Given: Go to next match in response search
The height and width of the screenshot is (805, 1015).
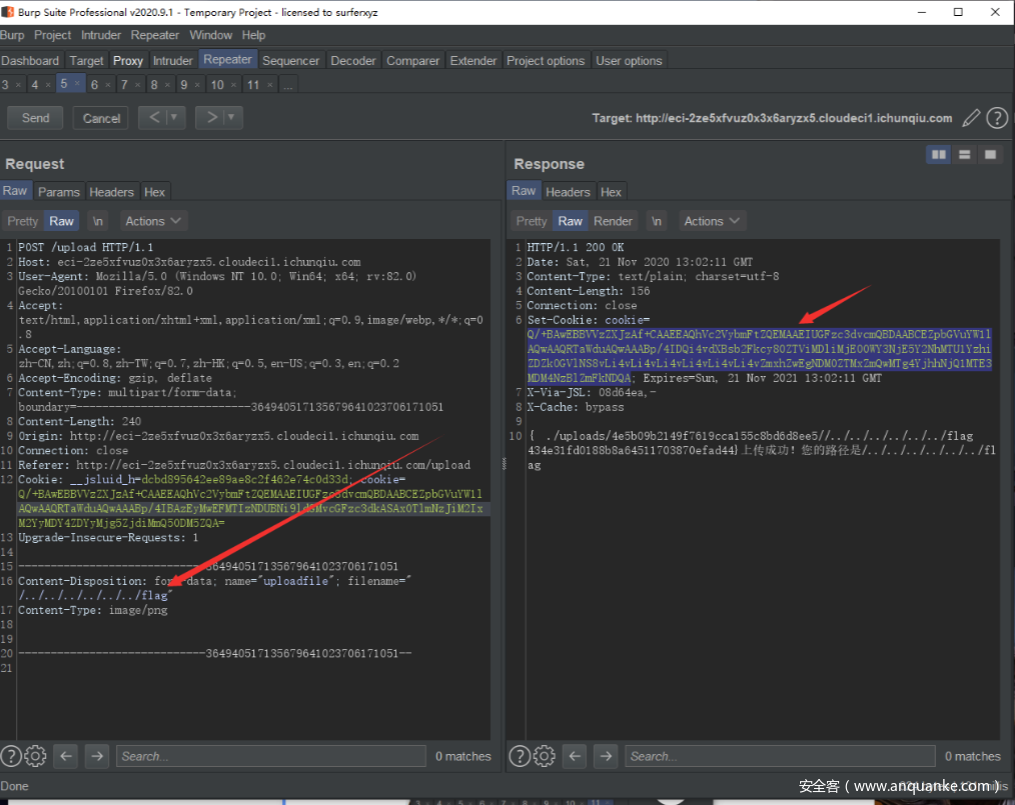Looking at the screenshot, I should (606, 756).
